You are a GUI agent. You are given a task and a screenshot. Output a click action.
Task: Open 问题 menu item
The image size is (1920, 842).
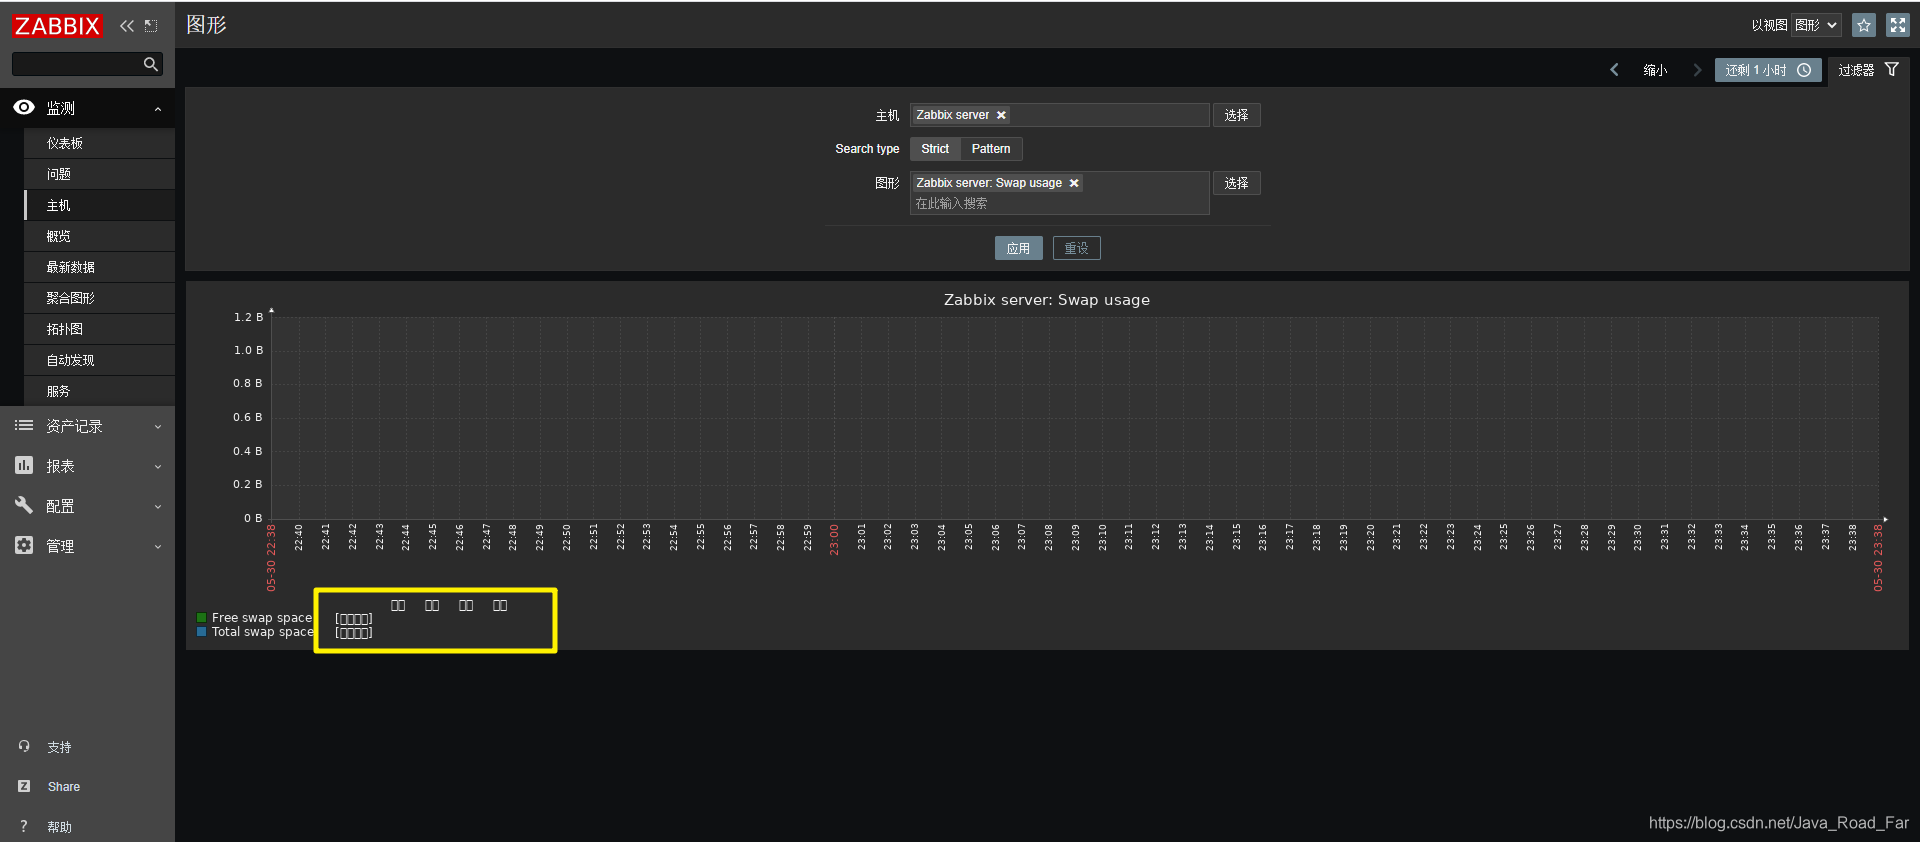tap(99, 174)
